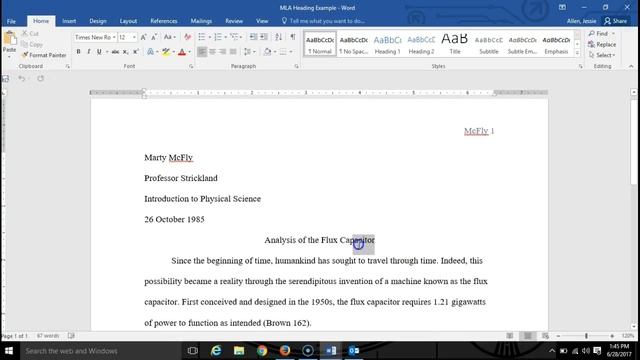Click the Undo button
Screen dimensions: 640x360
pyautogui.click(x=21, y=78)
